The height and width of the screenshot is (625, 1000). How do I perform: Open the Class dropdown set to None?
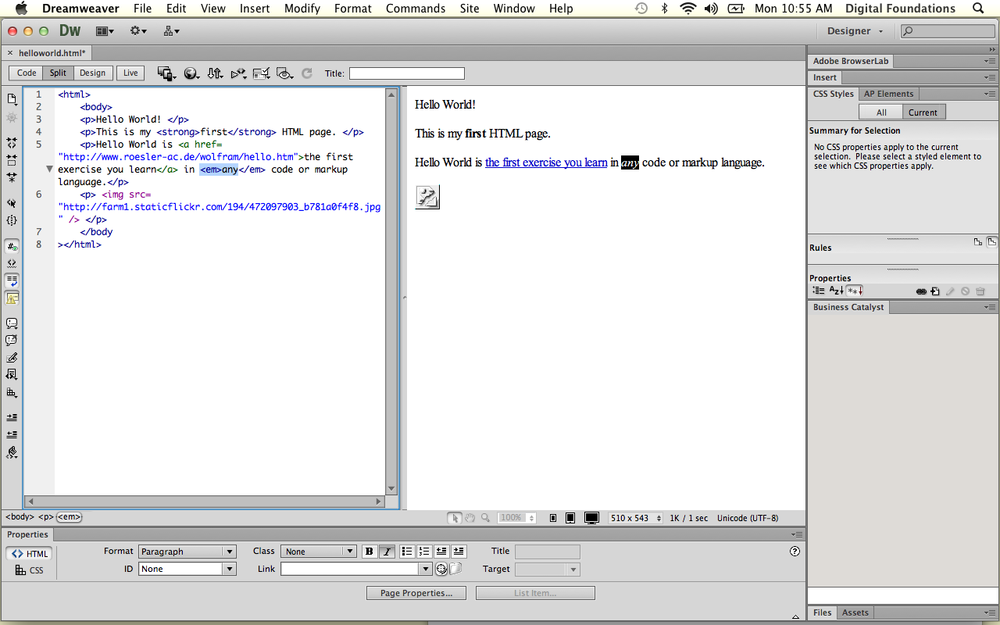318,551
